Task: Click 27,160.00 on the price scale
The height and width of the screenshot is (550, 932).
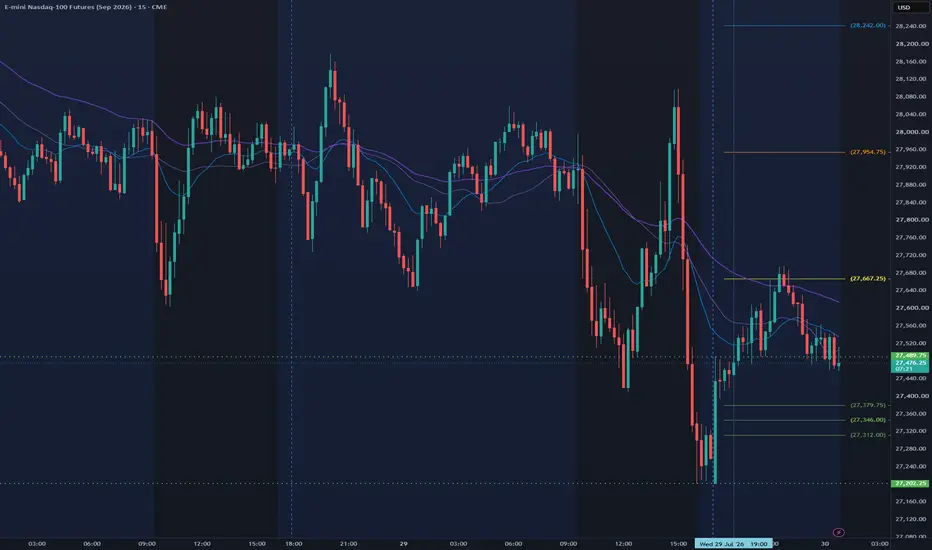Action: pos(911,501)
